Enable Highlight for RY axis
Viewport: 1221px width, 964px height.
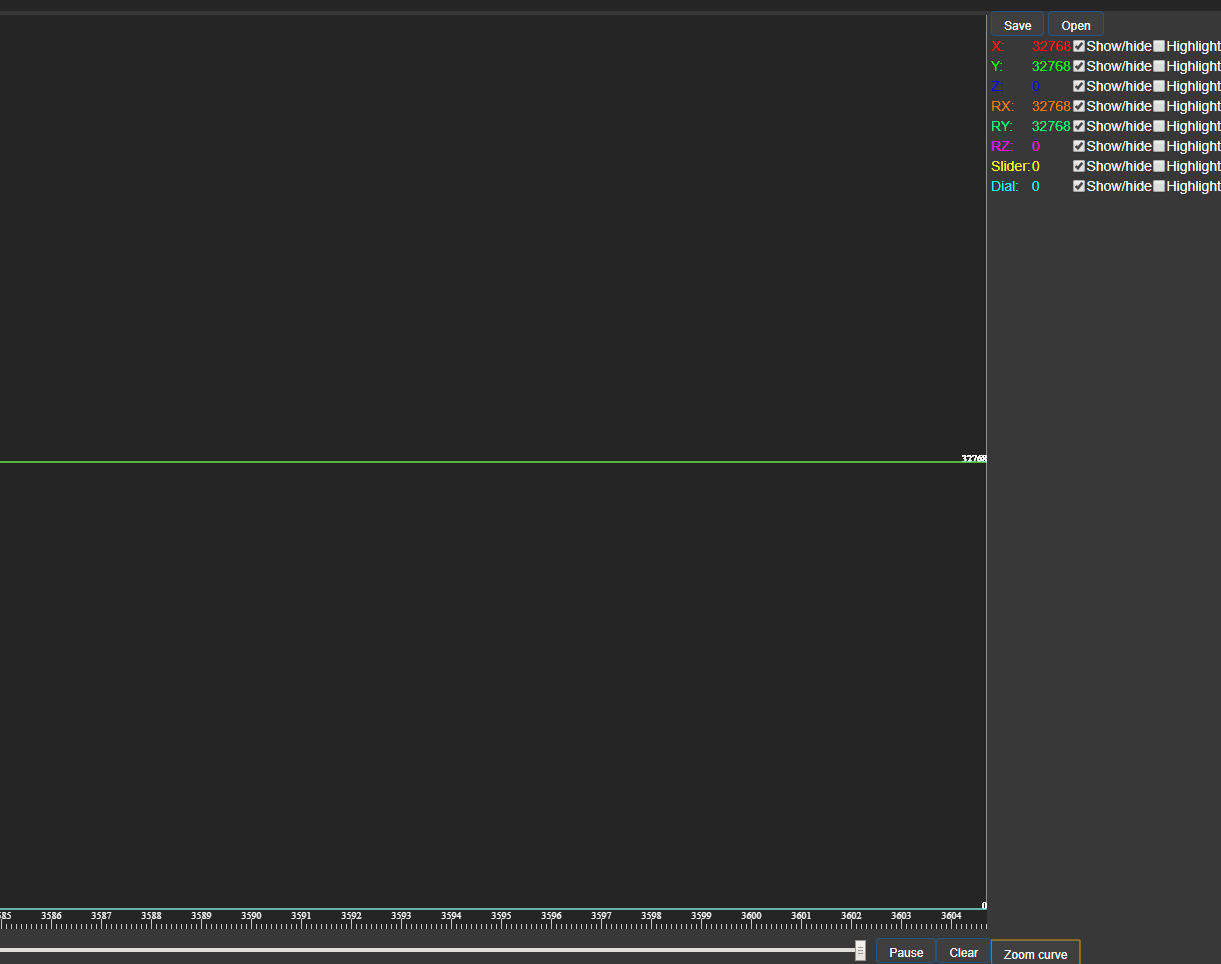point(1159,126)
